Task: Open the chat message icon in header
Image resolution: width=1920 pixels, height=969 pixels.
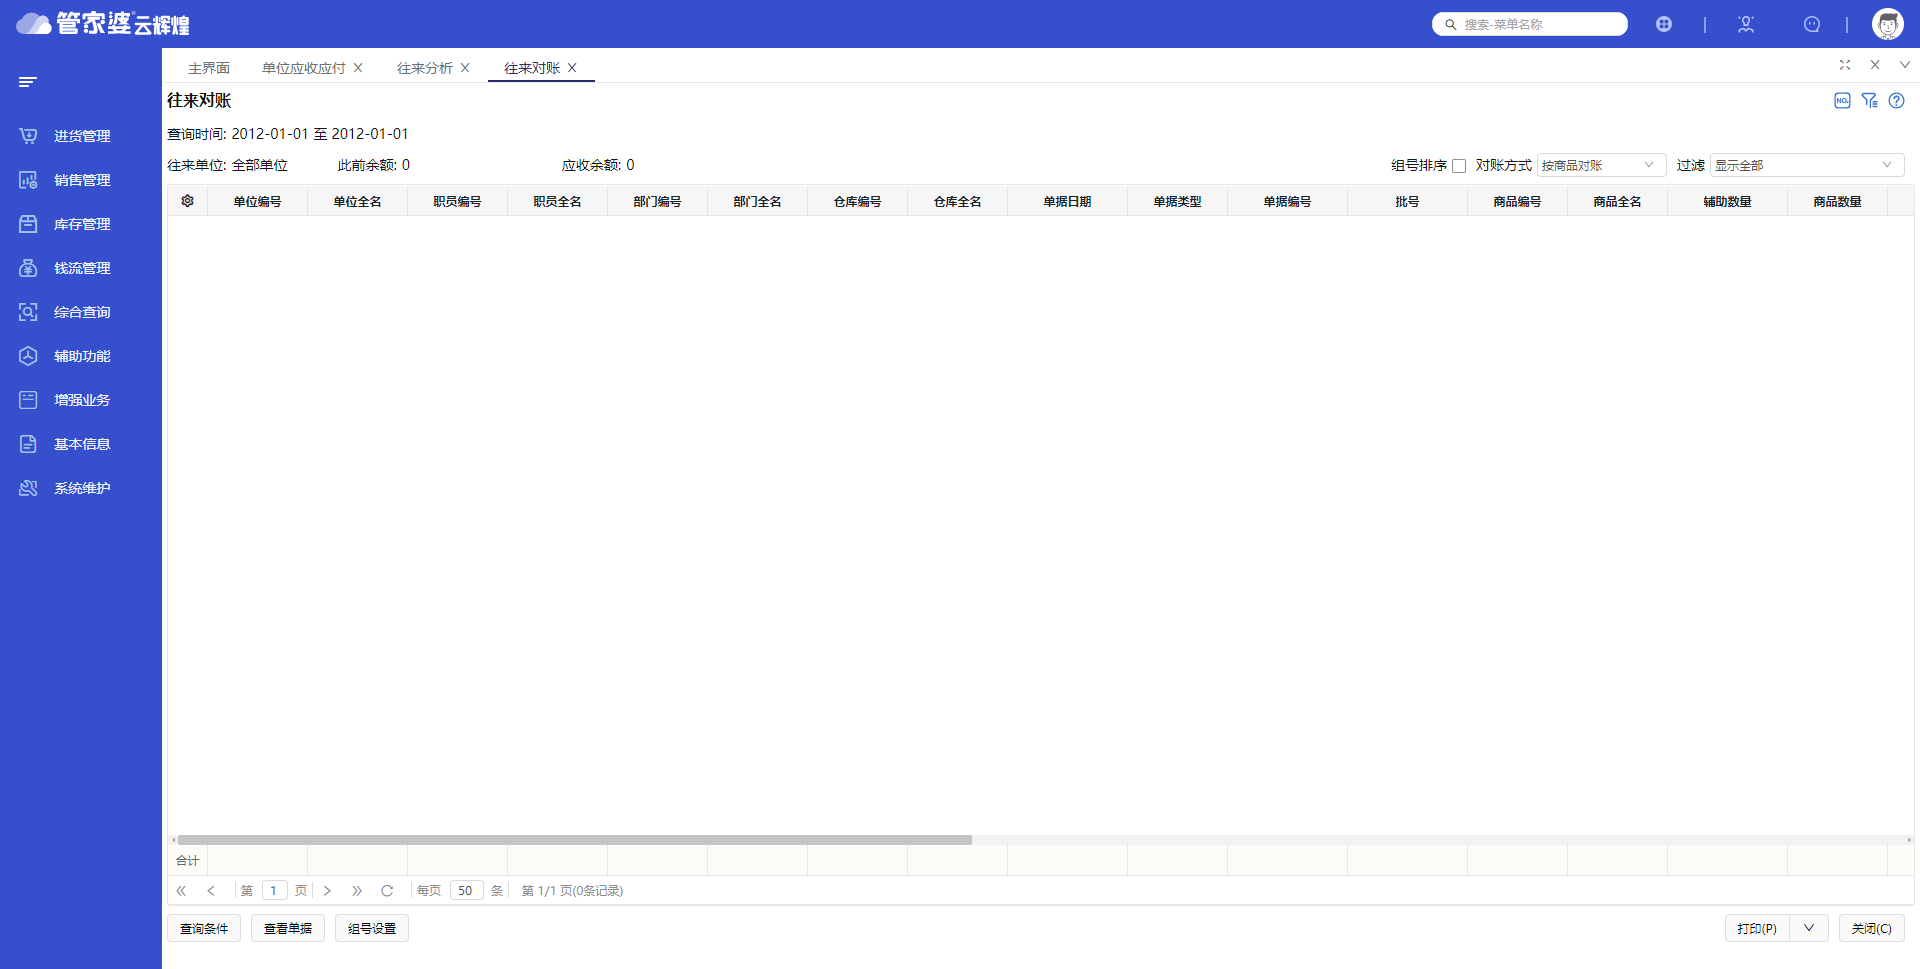Action: pos(1812,24)
